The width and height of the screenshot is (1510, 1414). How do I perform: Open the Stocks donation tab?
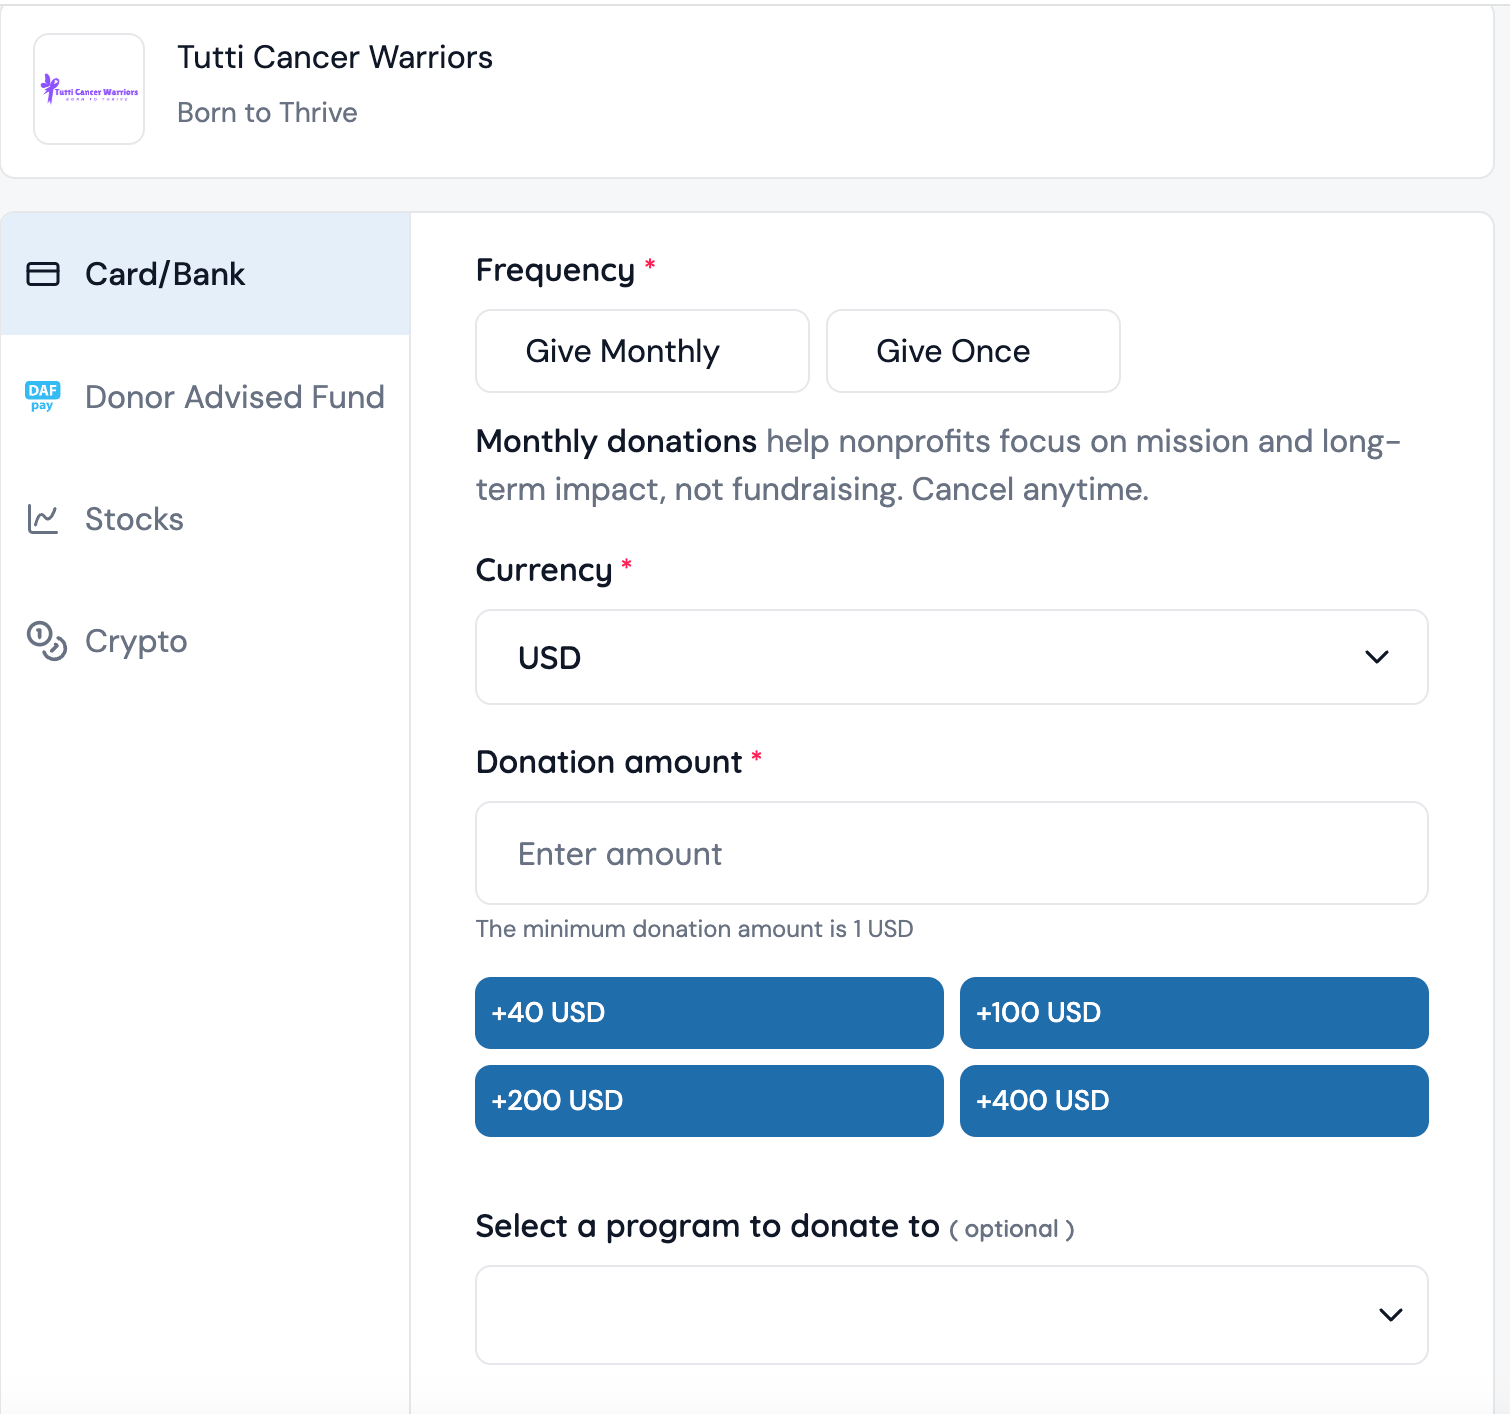click(x=134, y=519)
